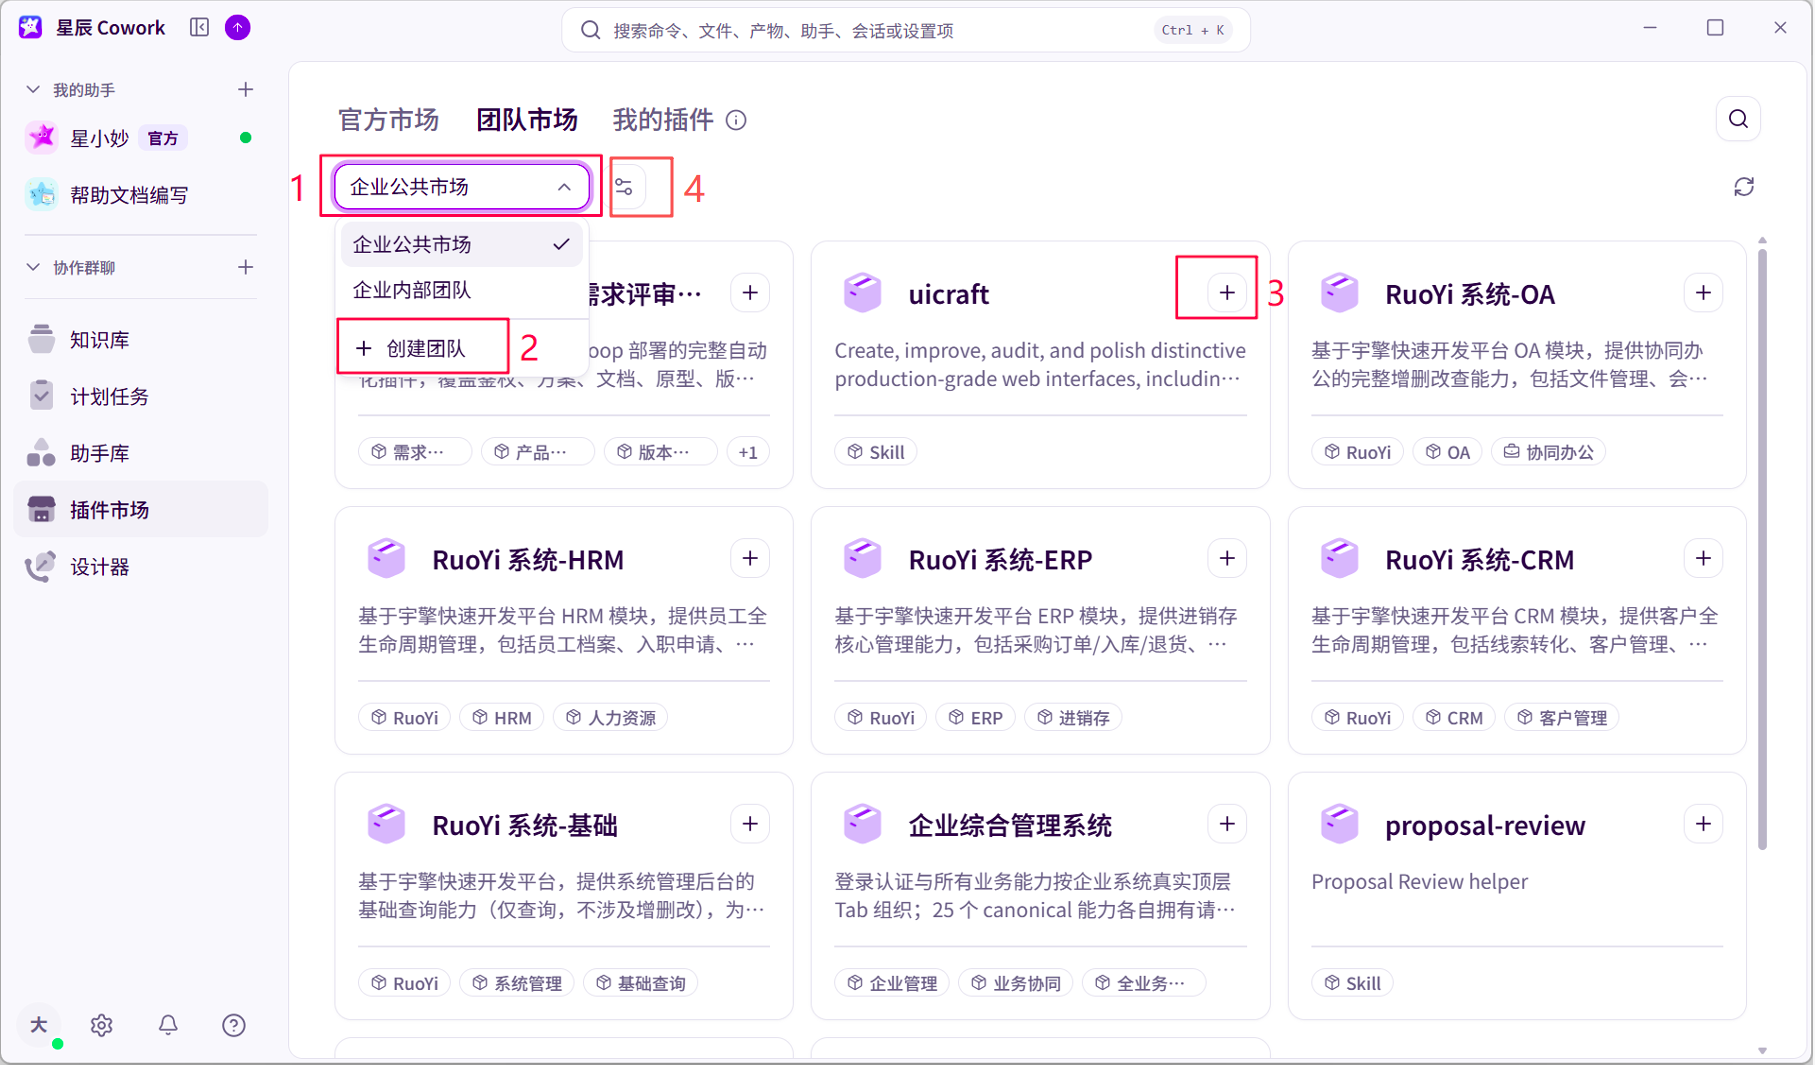Click the plugin list vertical scrollbar

(x=1762, y=550)
